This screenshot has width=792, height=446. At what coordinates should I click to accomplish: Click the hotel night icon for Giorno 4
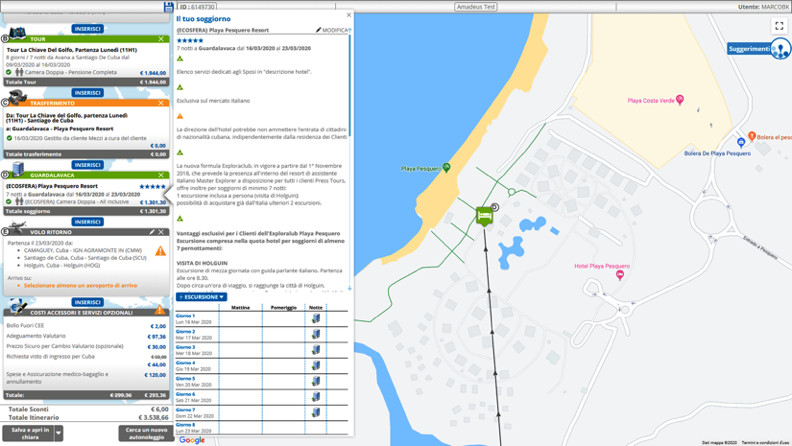(316, 365)
